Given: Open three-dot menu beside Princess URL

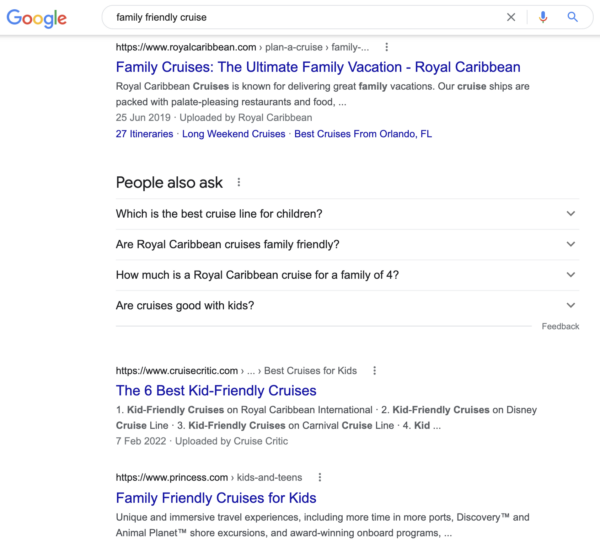Looking at the screenshot, I should point(320,478).
